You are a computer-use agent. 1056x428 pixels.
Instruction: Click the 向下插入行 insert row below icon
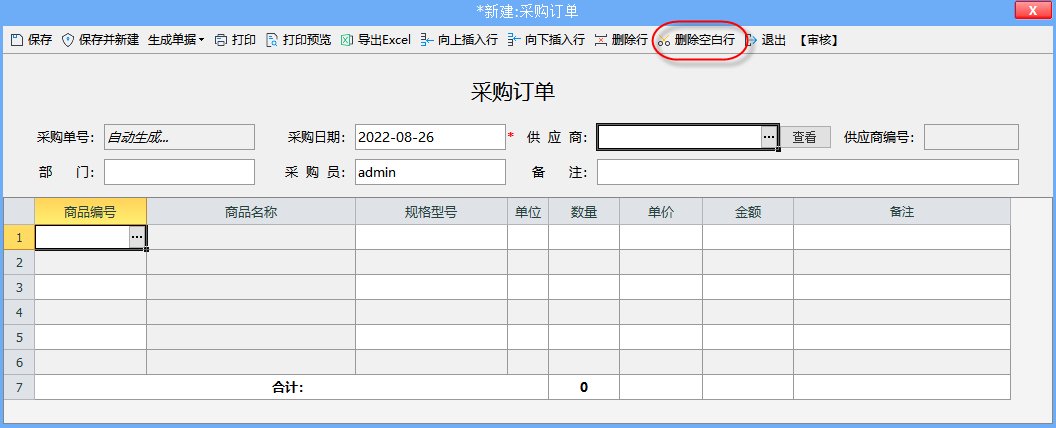(x=514, y=40)
